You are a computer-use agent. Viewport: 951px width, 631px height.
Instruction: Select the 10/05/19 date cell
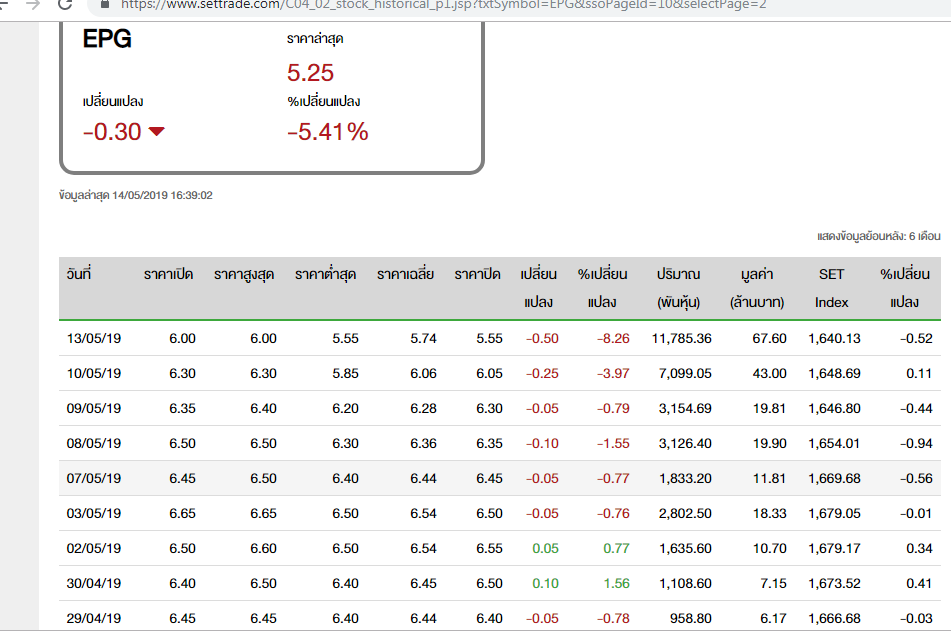coord(94,374)
